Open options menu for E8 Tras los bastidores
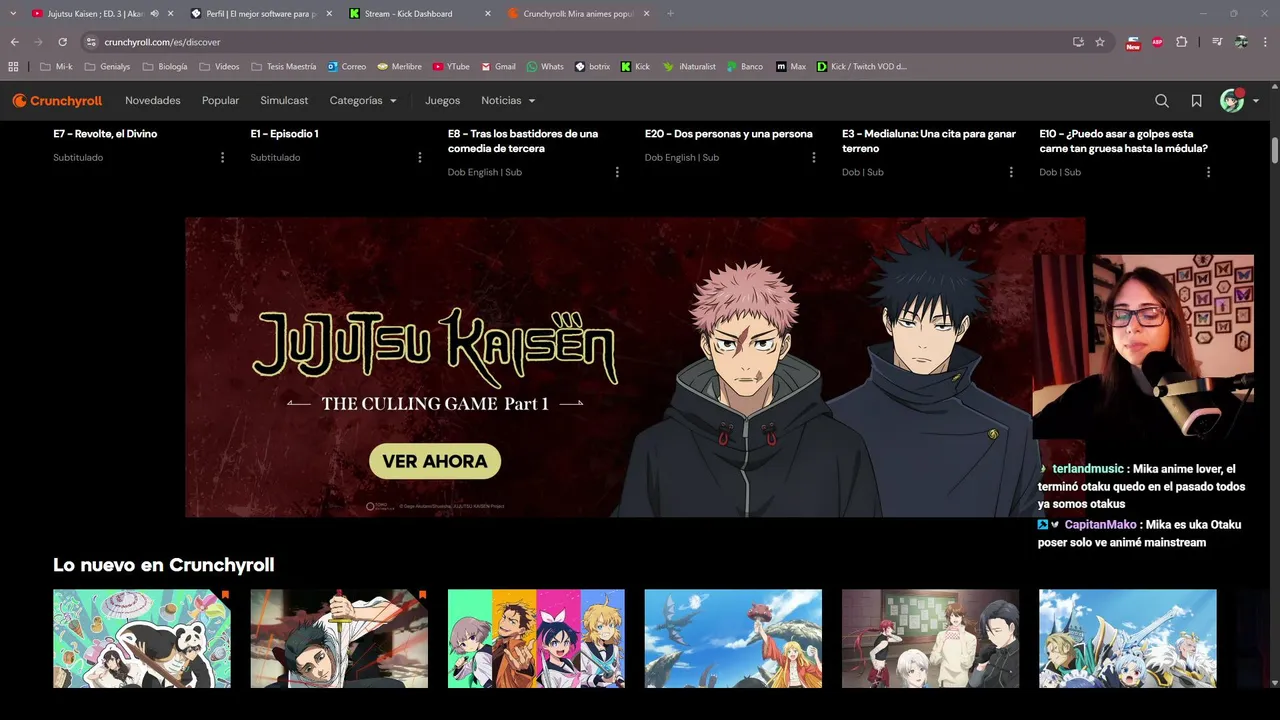Screen dimensions: 1280x720 [616, 172]
